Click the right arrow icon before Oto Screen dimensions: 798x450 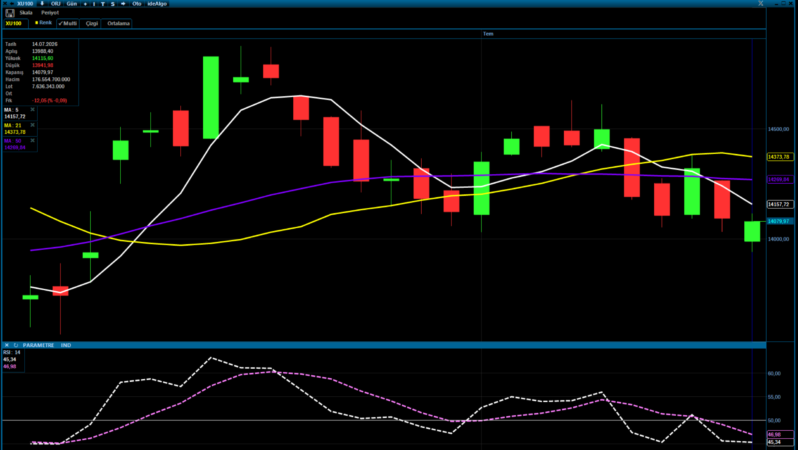pyautogui.click(x=123, y=4)
